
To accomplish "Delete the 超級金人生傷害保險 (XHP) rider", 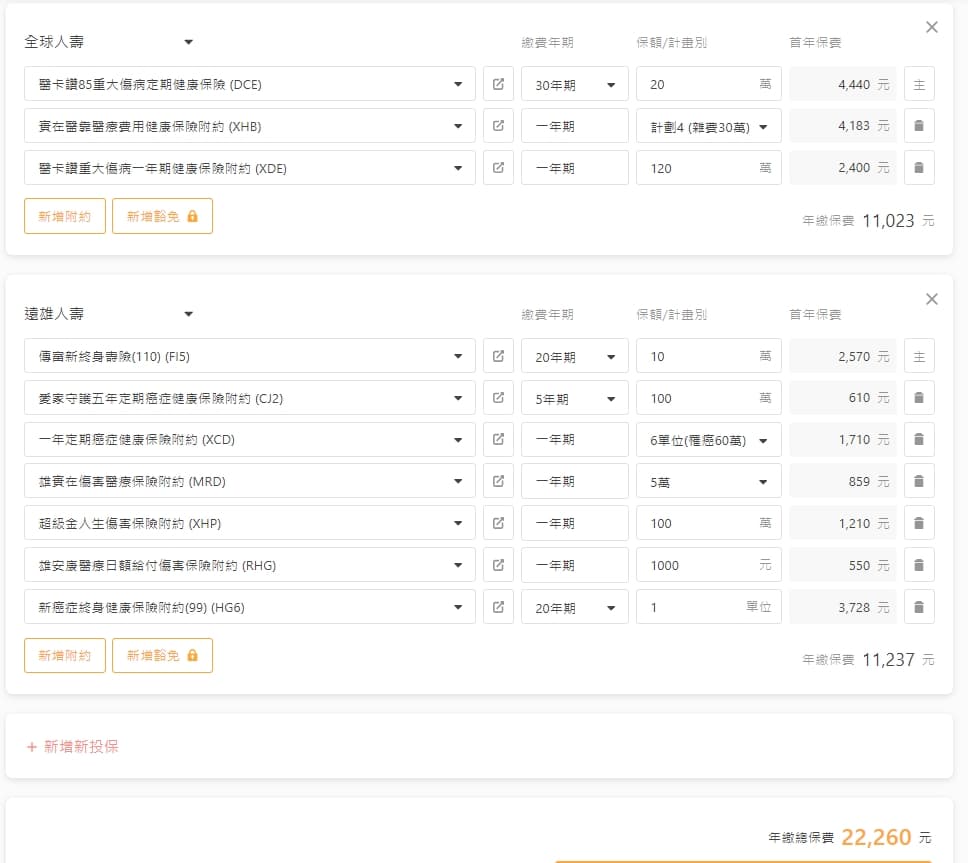I will click(919, 523).
